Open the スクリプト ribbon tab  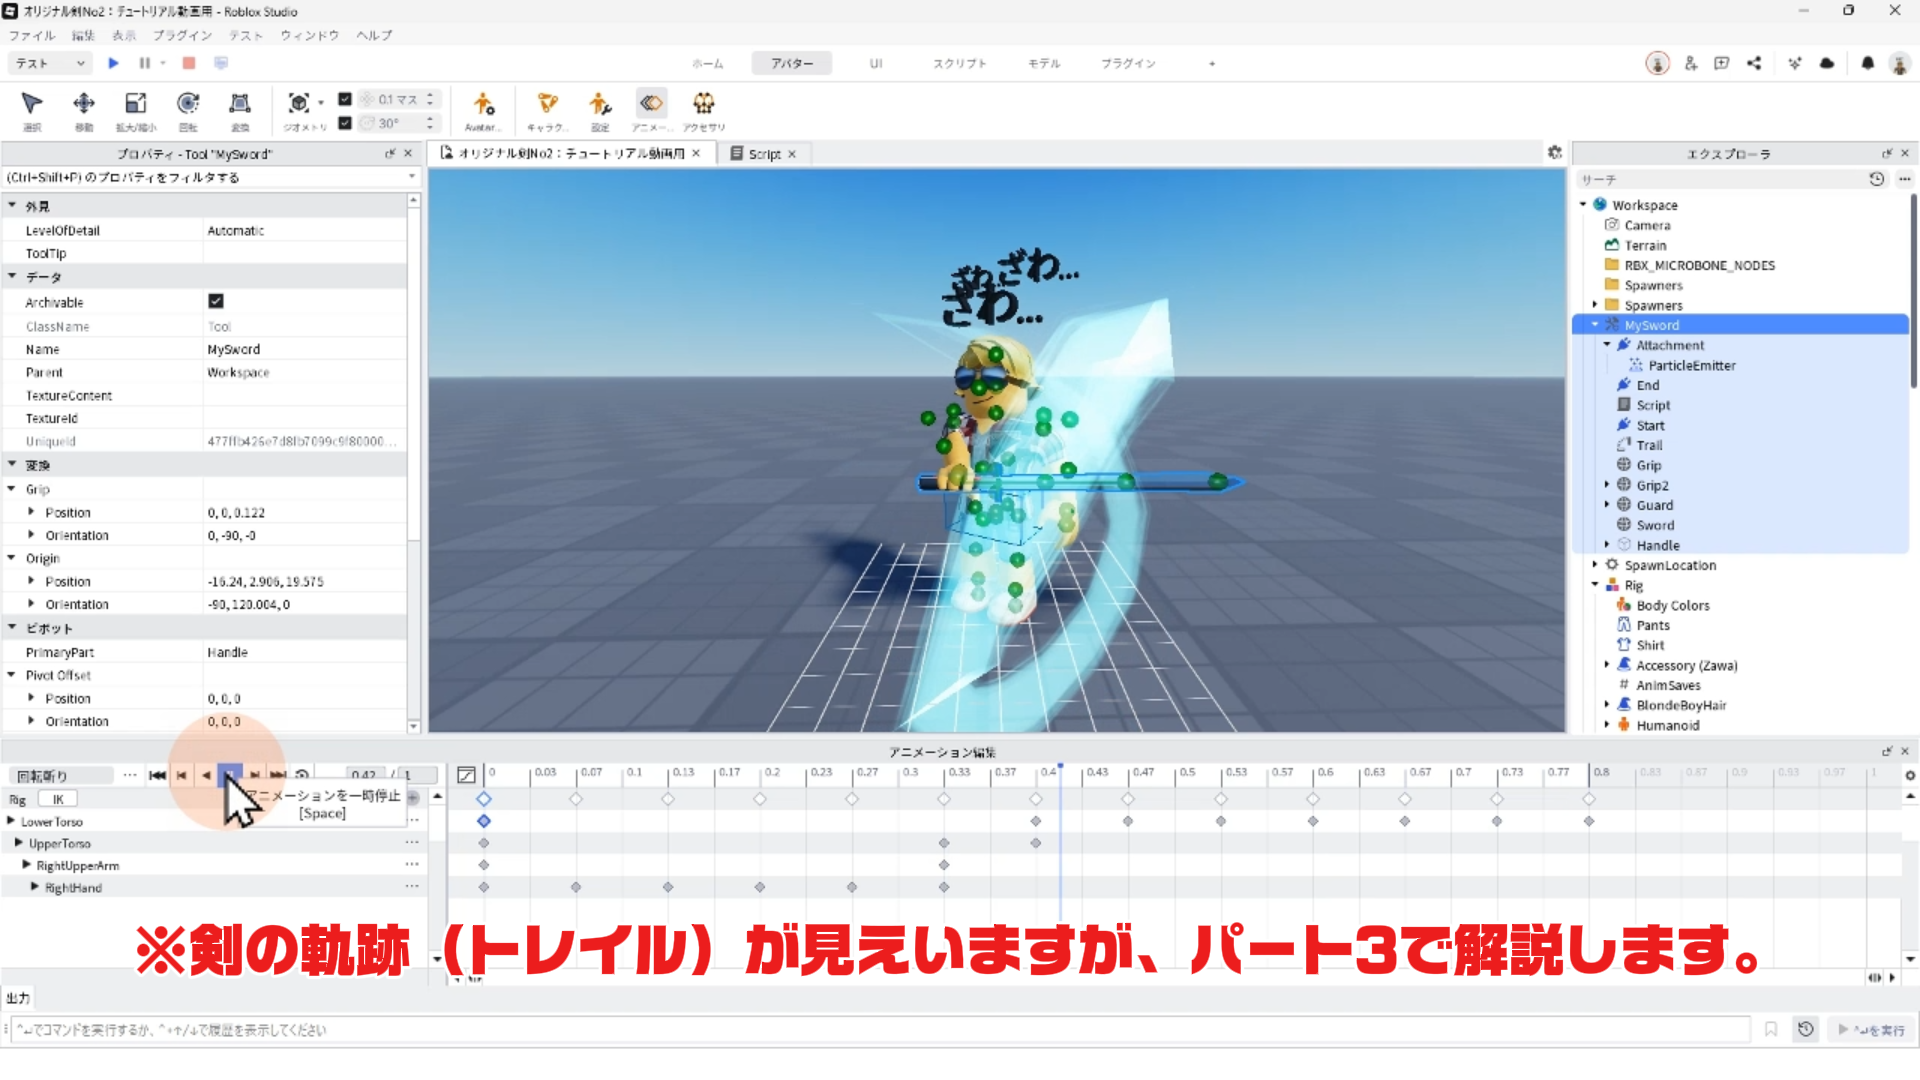959,63
